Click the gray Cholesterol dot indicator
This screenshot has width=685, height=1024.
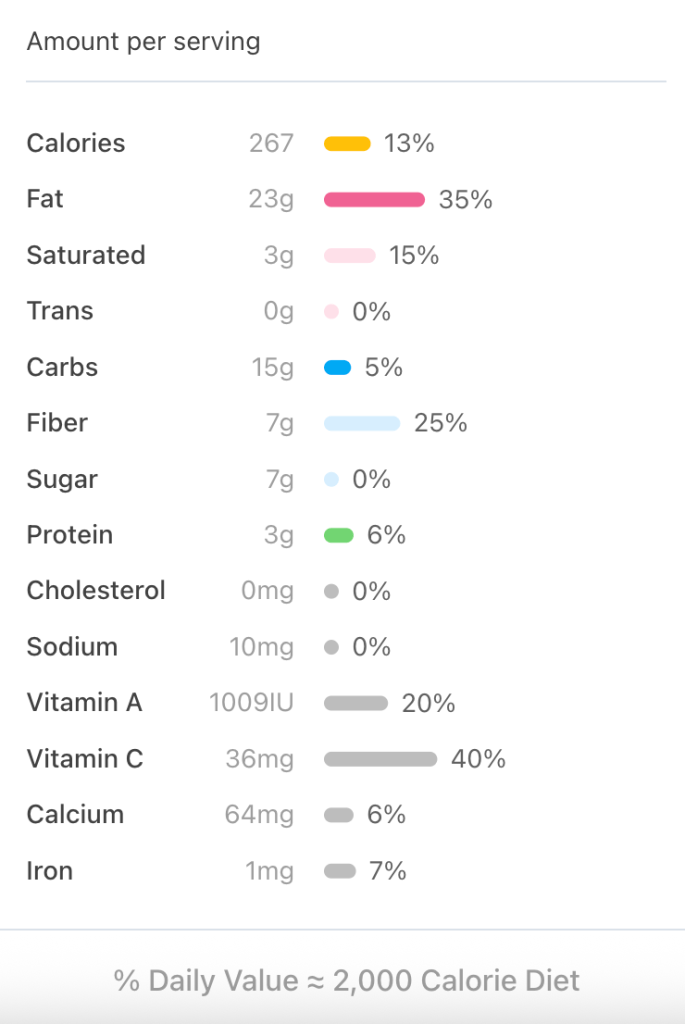332,592
